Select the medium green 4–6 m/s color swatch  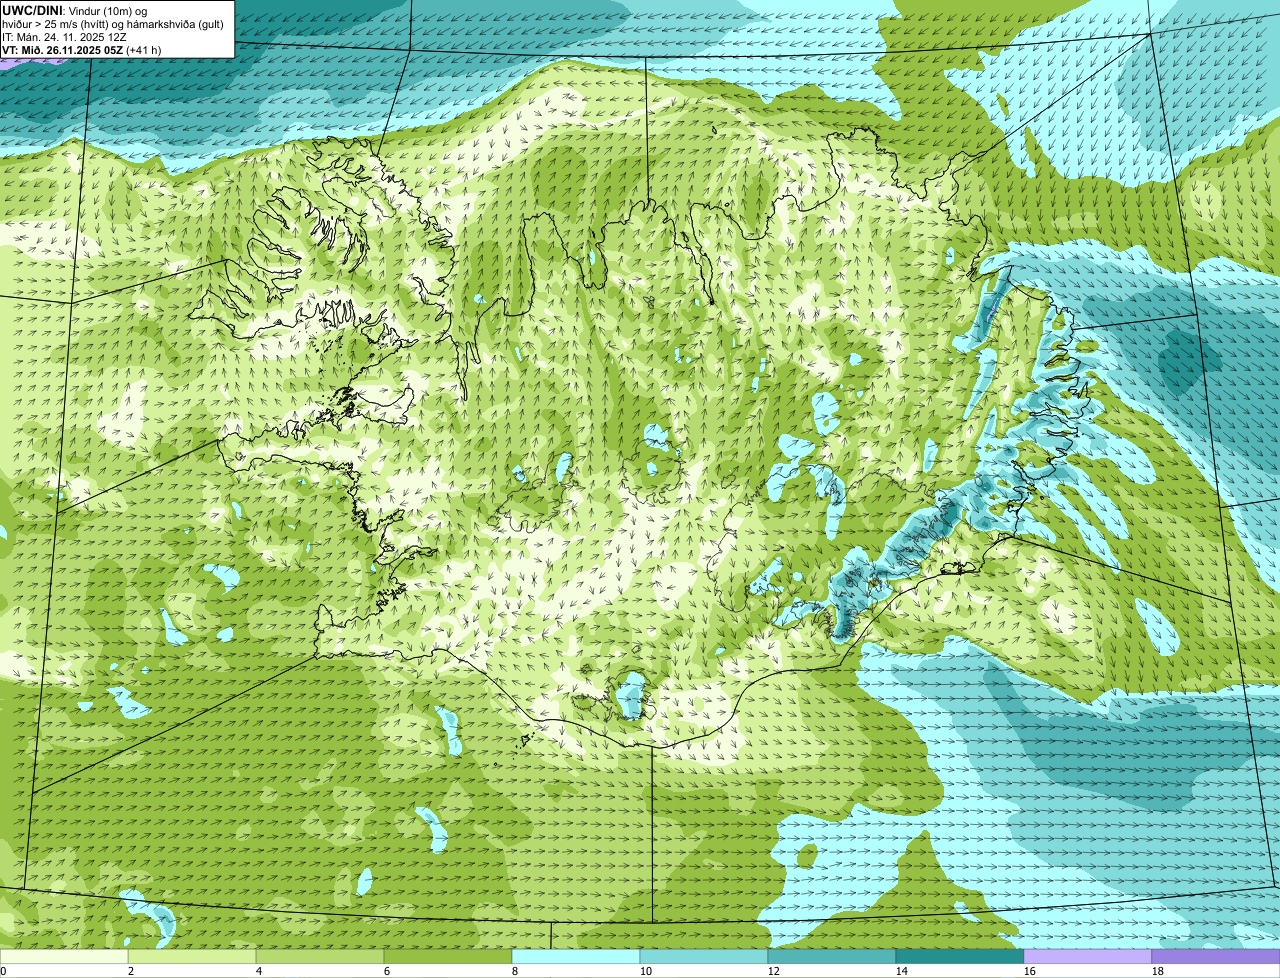click(x=320, y=957)
